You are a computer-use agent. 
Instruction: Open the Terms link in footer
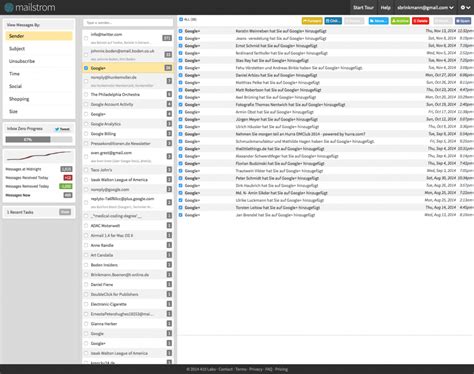pyautogui.click(x=241, y=369)
